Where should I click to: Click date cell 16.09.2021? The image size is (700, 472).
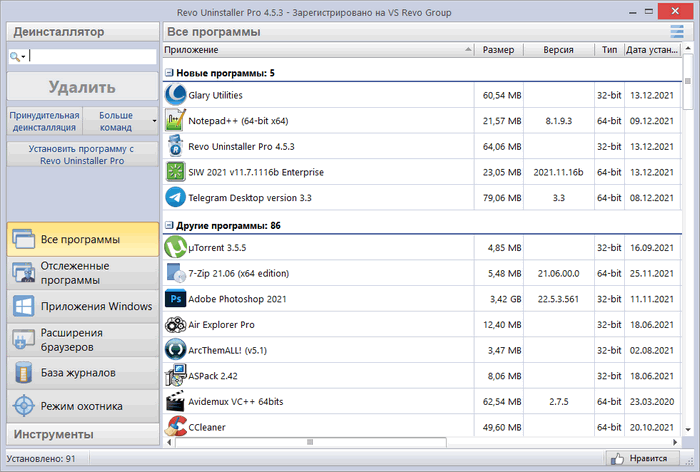tap(652, 247)
